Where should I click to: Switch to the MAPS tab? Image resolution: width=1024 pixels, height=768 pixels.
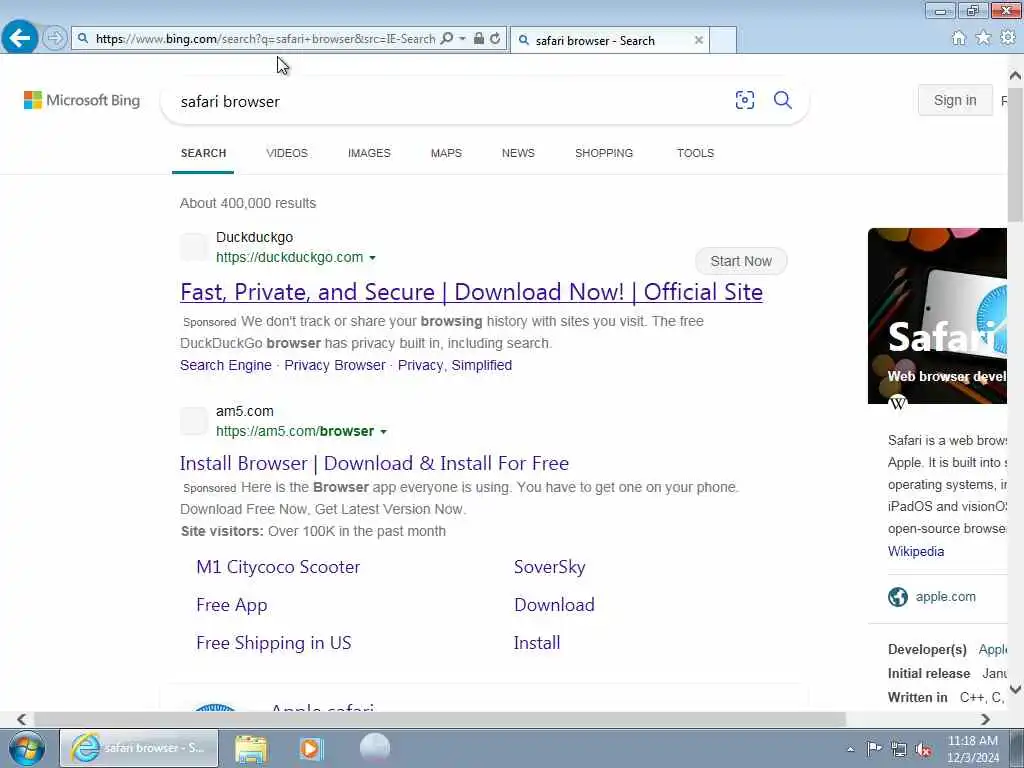(446, 153)
